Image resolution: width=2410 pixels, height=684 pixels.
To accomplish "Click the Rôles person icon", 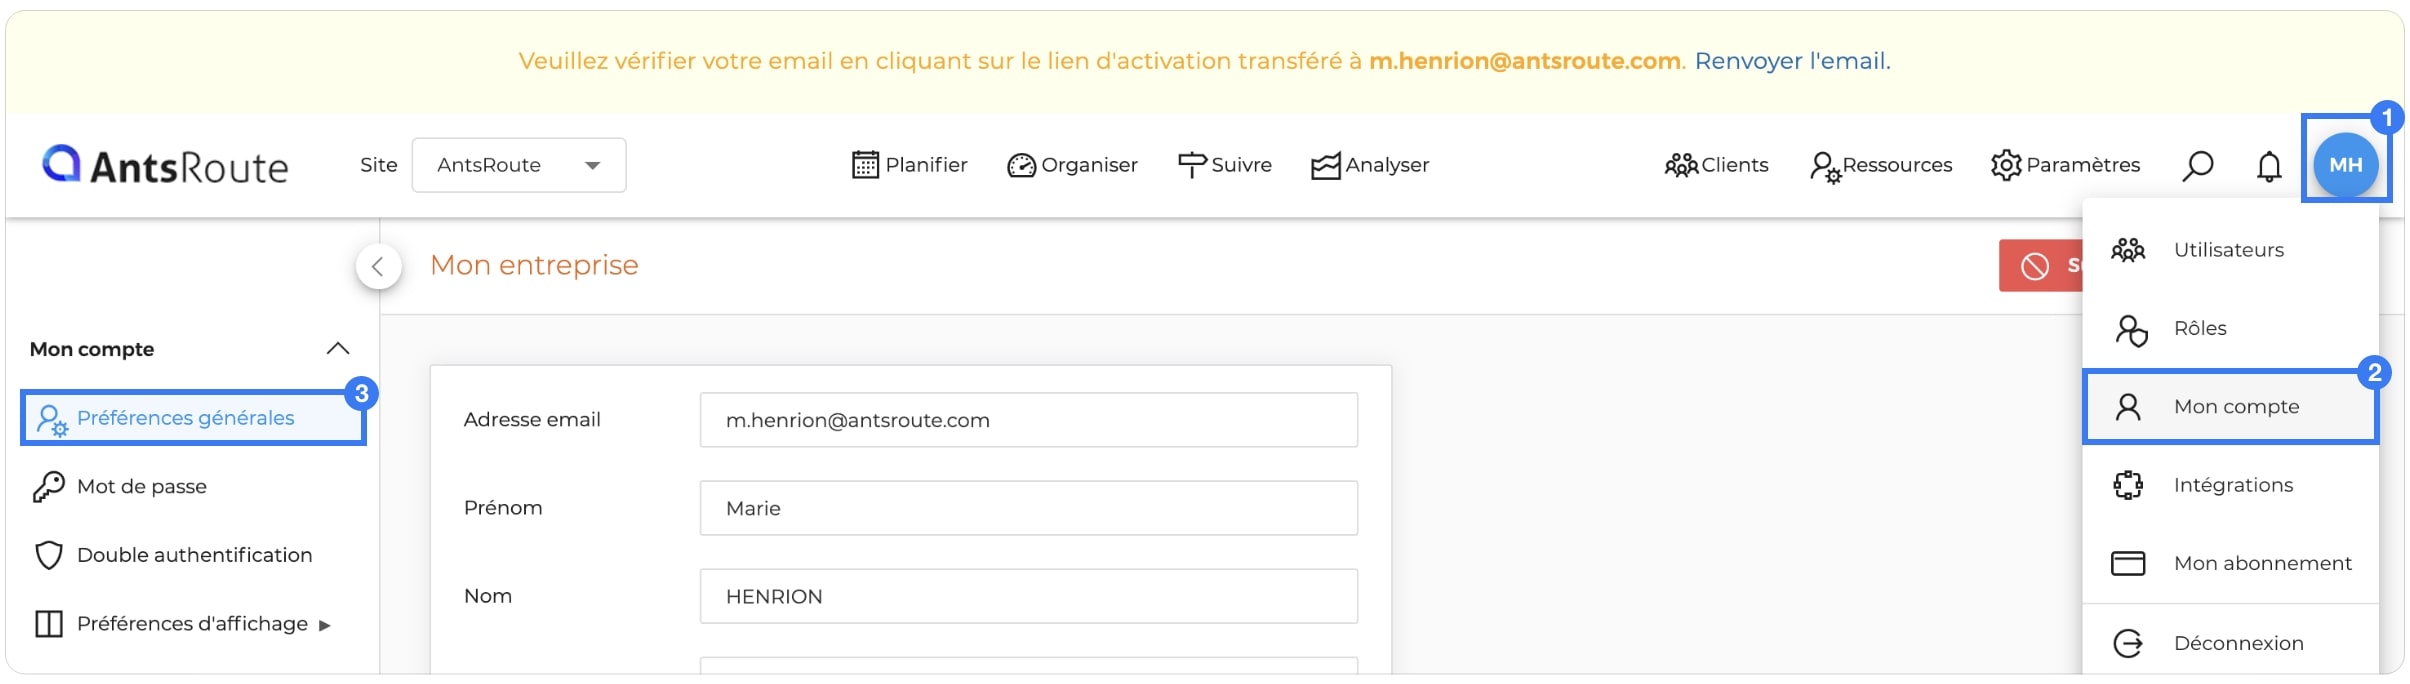I will pos(2130,329).
